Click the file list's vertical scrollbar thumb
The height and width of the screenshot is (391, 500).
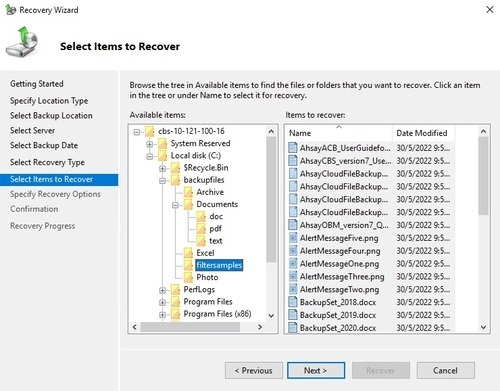483,176
